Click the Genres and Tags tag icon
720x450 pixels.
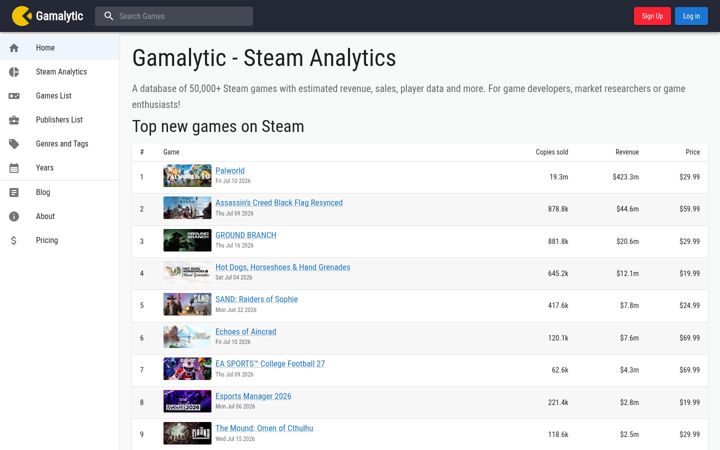14,144
